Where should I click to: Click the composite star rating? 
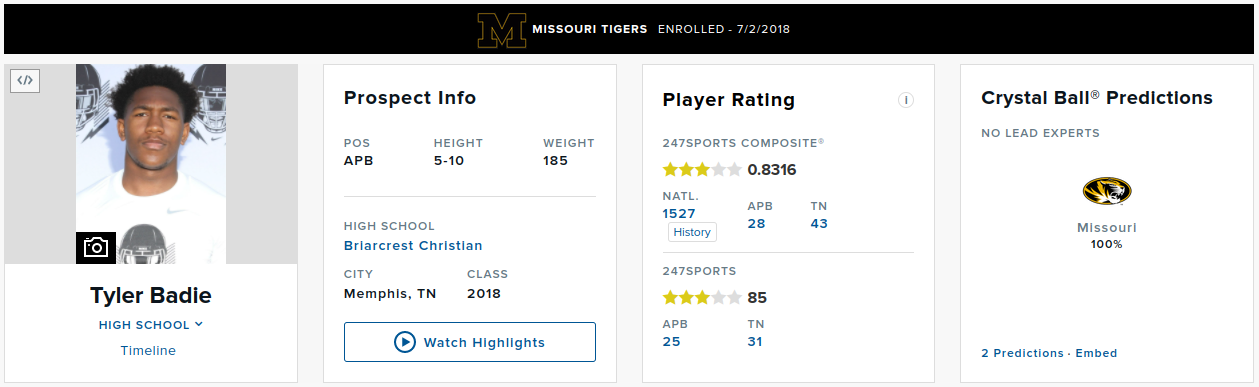[x=702, y=170]
